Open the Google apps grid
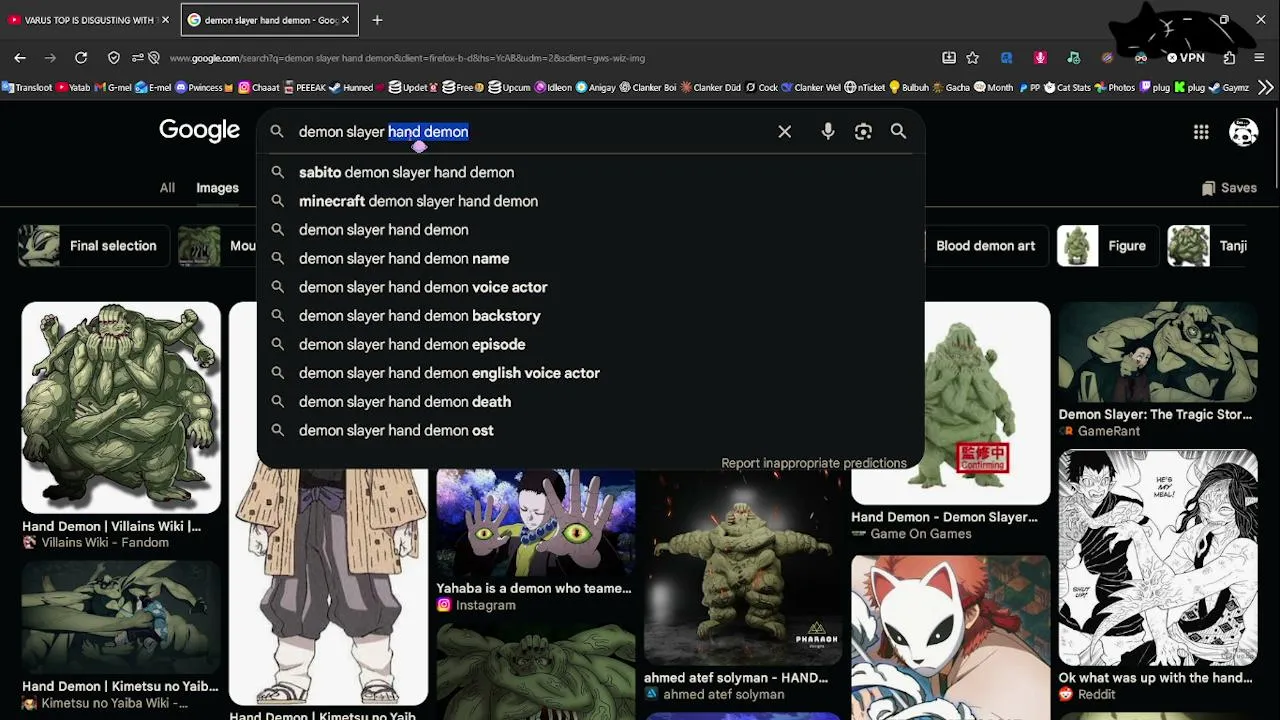Image resolution: width=1280 pixels, height=720 pixels. pyautogui.click(x=1201, y=131)
